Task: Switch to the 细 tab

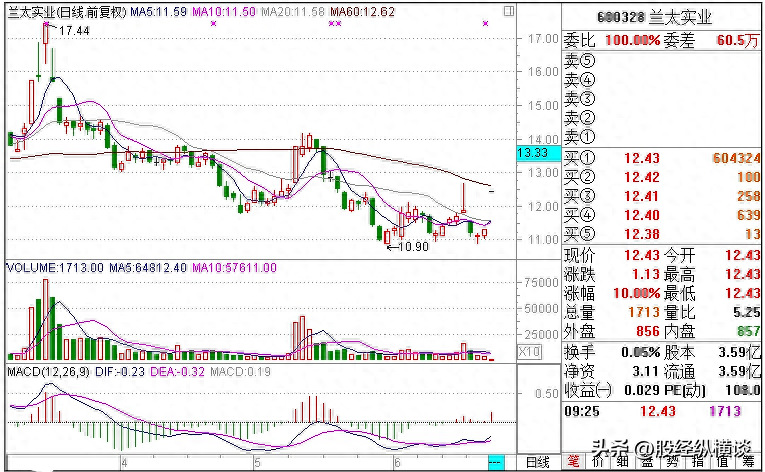Action: coord(623,462)
